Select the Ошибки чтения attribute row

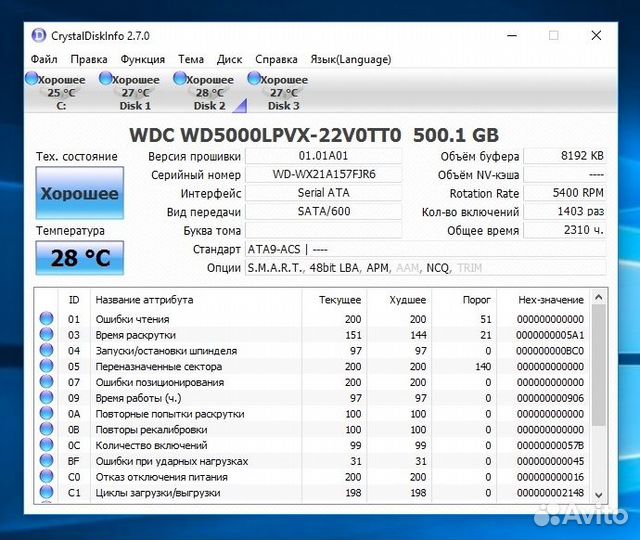[x=312, y=319]
